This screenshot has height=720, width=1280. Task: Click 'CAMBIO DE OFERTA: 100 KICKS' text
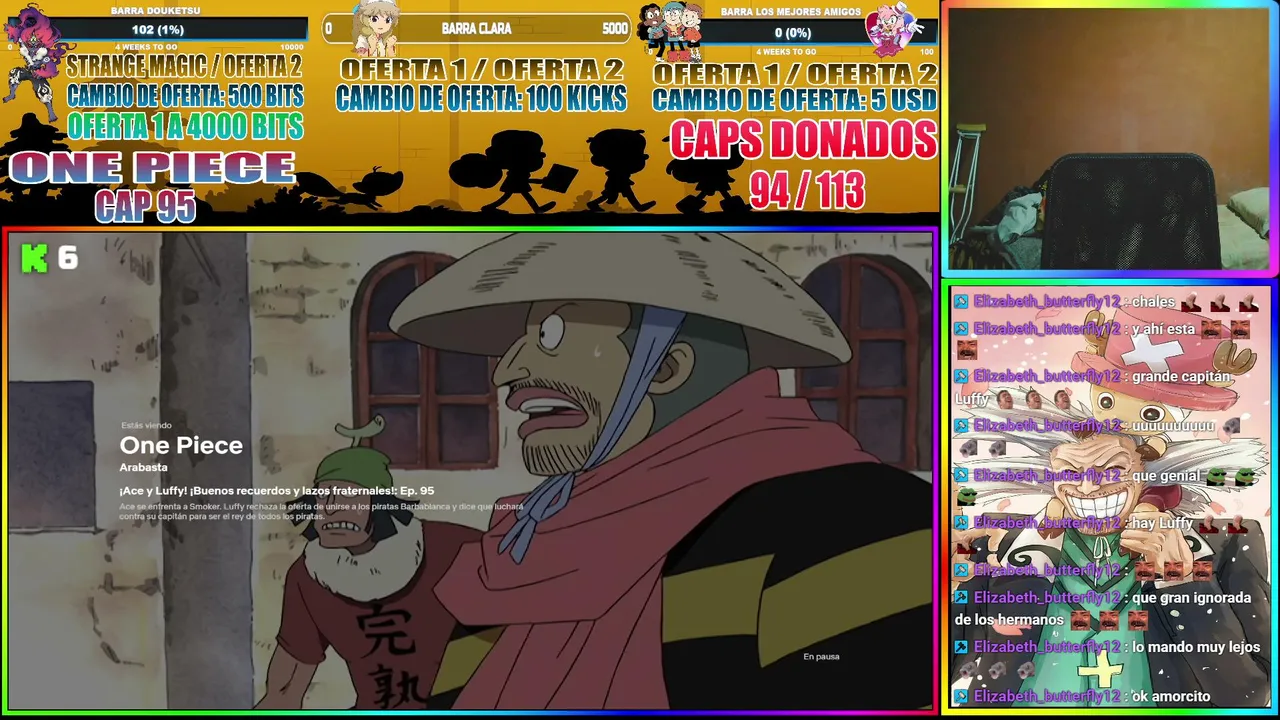(481, 98)
